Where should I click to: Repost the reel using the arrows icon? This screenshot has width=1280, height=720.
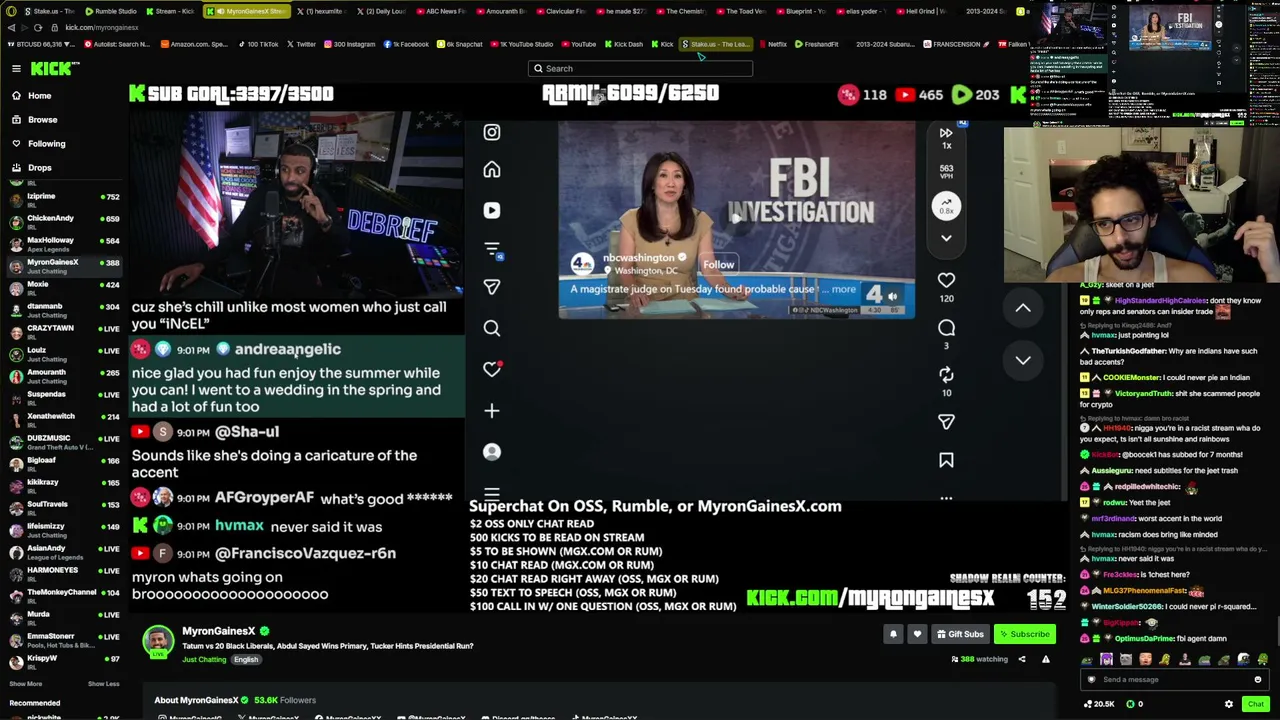pyautogui.click(x=946, y=374)
